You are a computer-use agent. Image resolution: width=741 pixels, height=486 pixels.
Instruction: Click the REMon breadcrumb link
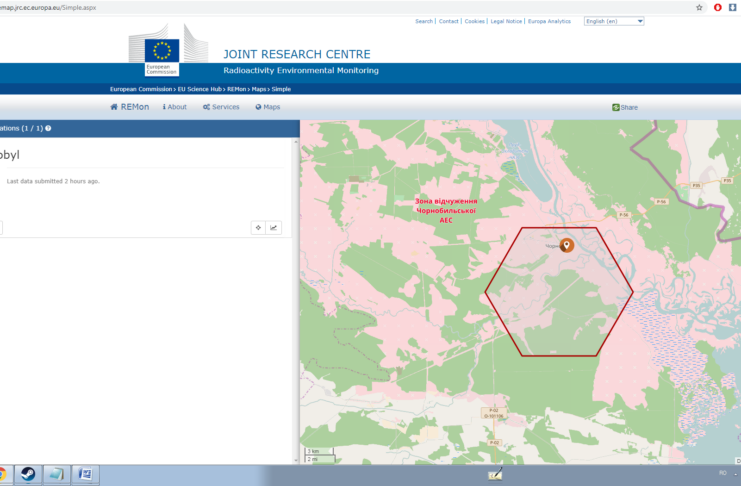coord(236,89)
